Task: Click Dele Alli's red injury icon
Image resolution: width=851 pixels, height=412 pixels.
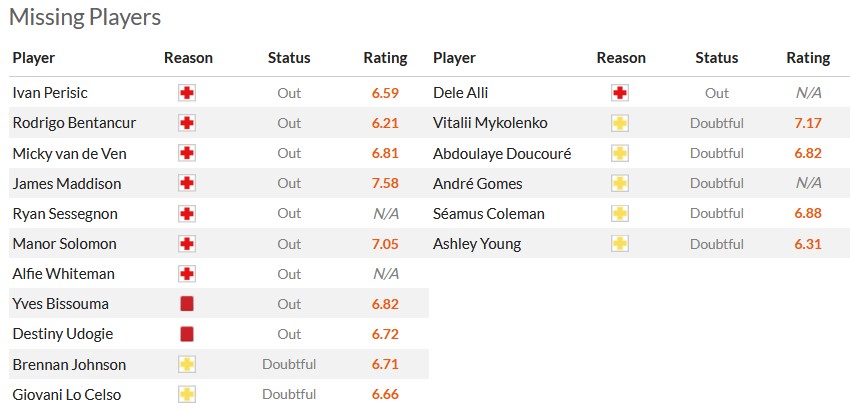Action: [619, 93]
